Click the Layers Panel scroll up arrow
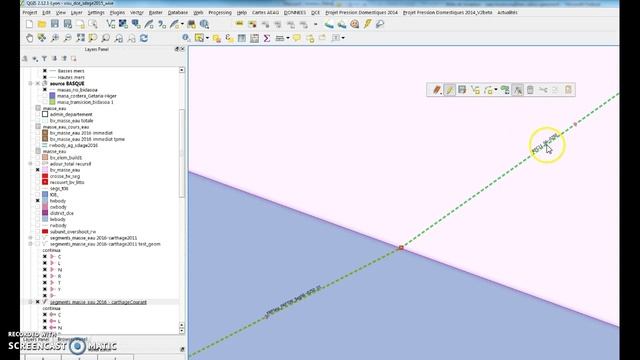Image resolution: width=640 pixels, height=360 pixels. click(182, 70)
